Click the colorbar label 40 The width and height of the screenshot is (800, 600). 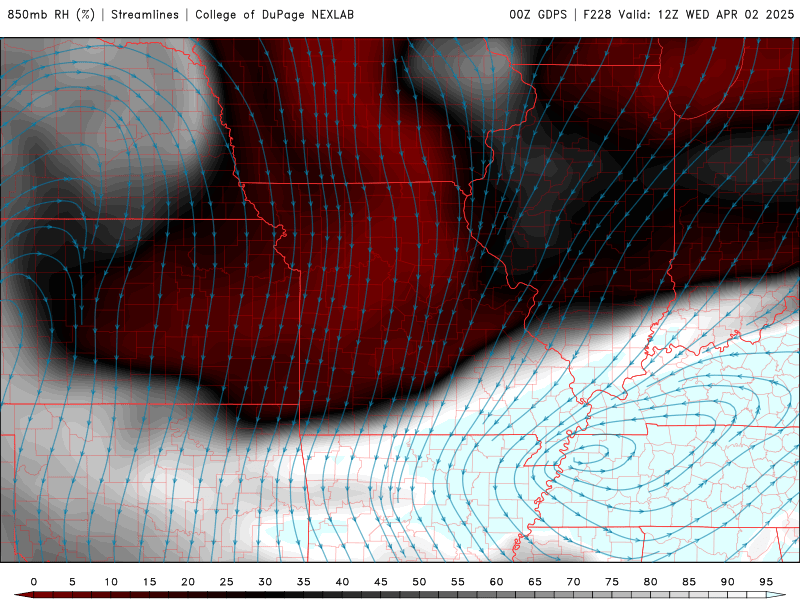(x=342, y=582)
